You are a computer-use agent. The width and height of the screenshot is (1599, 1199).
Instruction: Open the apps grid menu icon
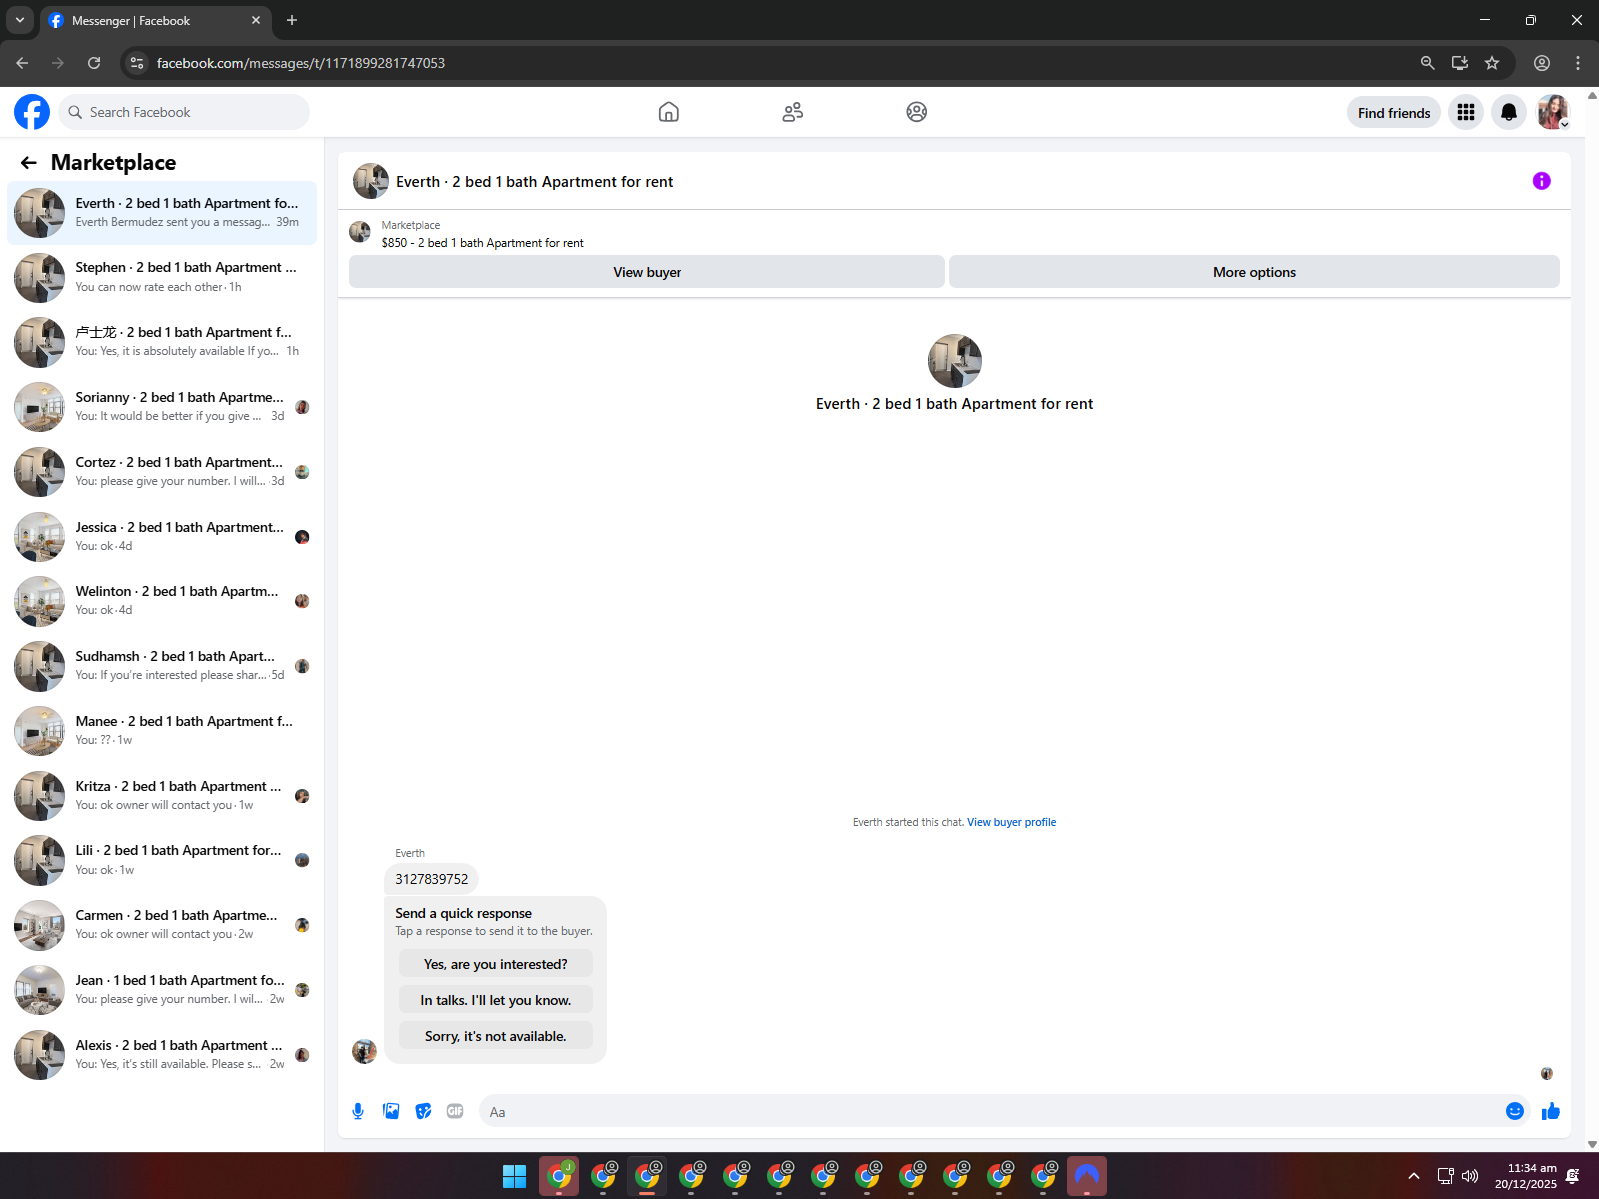pyautogui.click(x=1466, y=112)
